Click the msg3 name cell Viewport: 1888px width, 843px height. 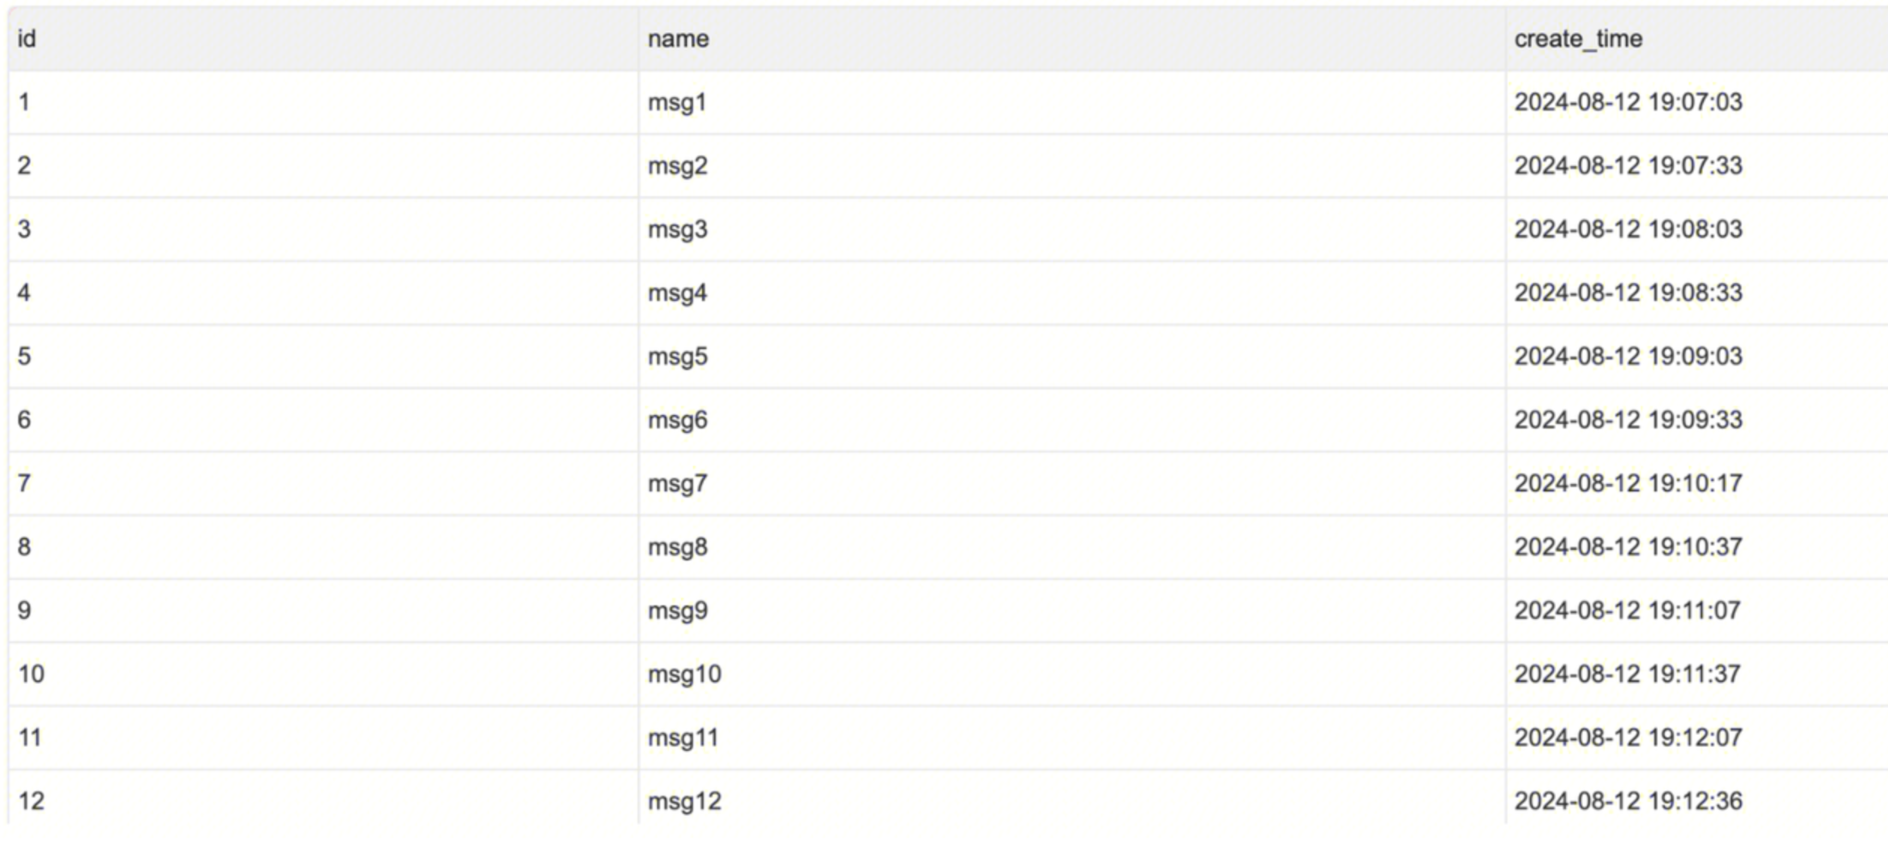coord(677,229)
